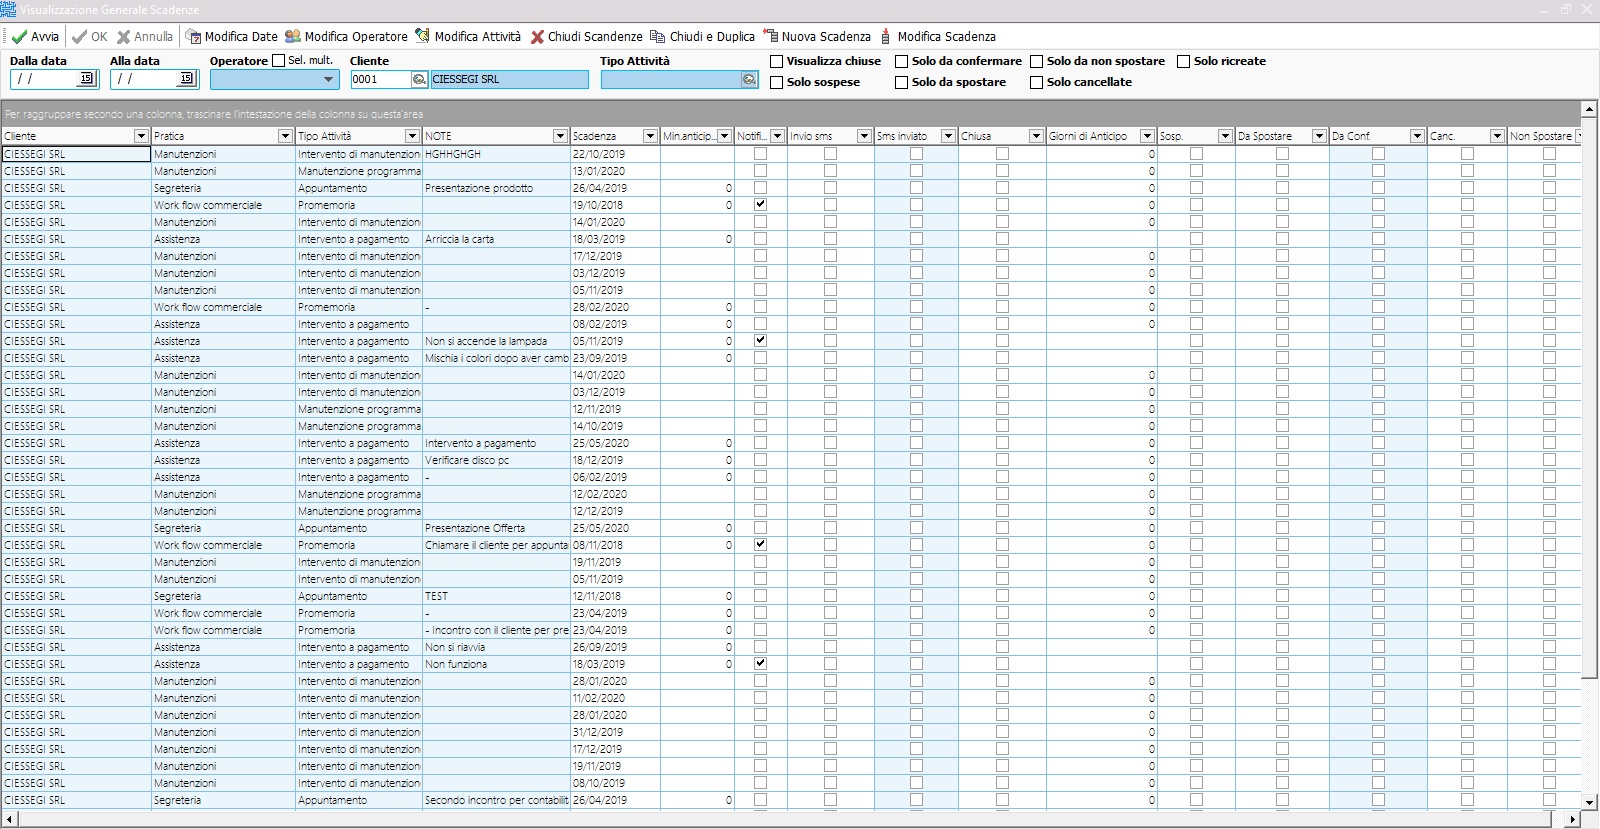1600x829 pixels.
Task: Click the OK toolbar button
Action: (x=89, y=37)
